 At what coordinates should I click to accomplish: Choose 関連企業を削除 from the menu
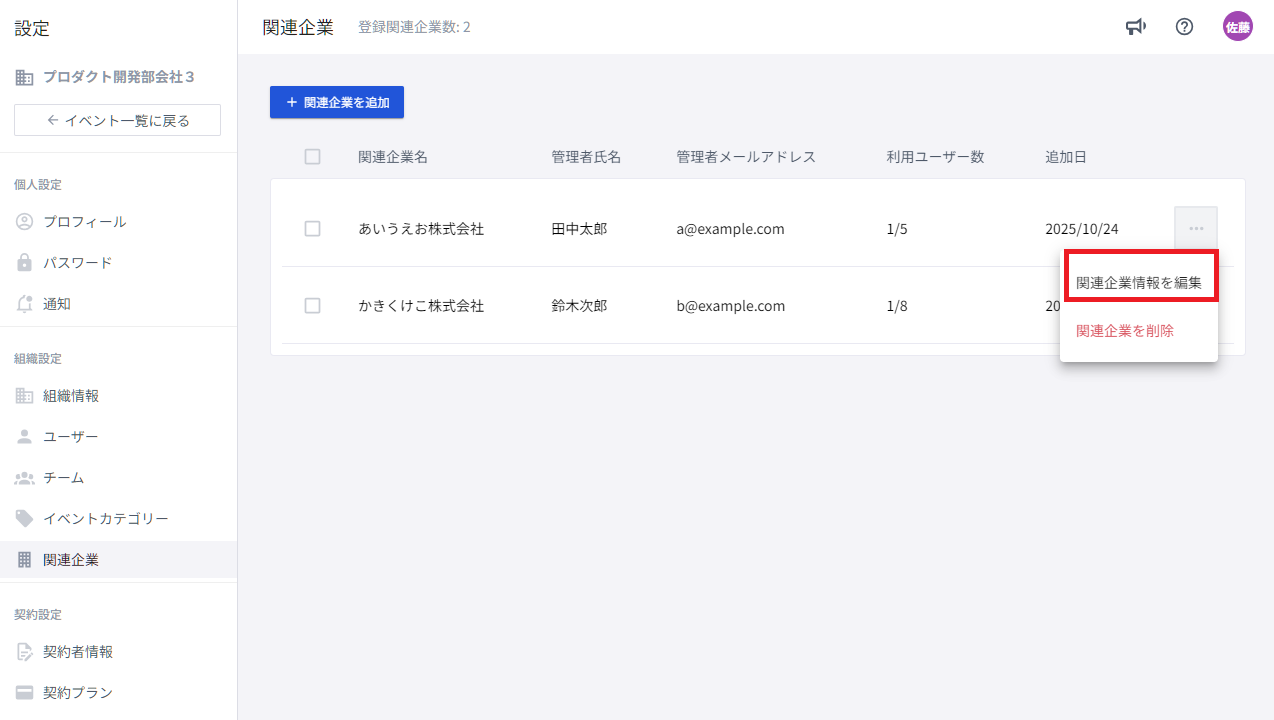[x=1125, y=331]
